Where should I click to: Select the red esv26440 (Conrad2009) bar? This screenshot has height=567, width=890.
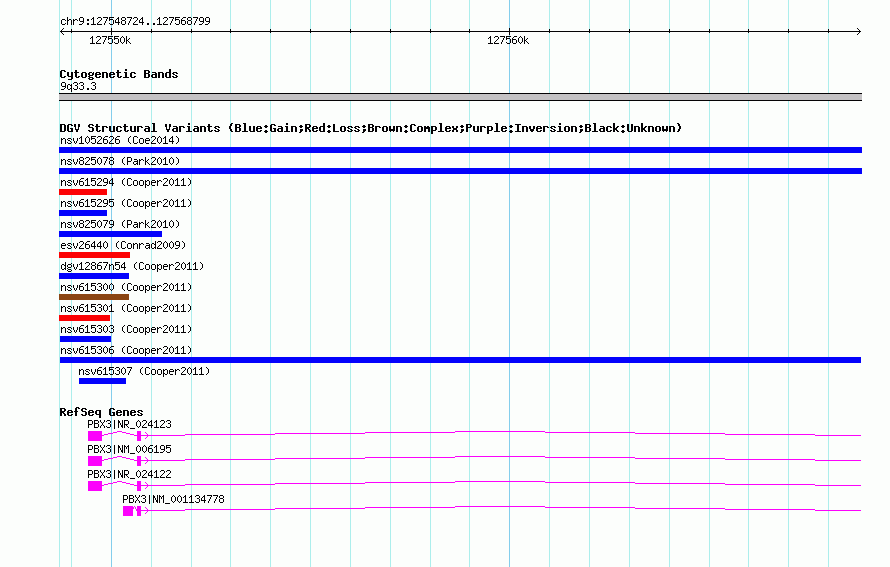[94, 255]
